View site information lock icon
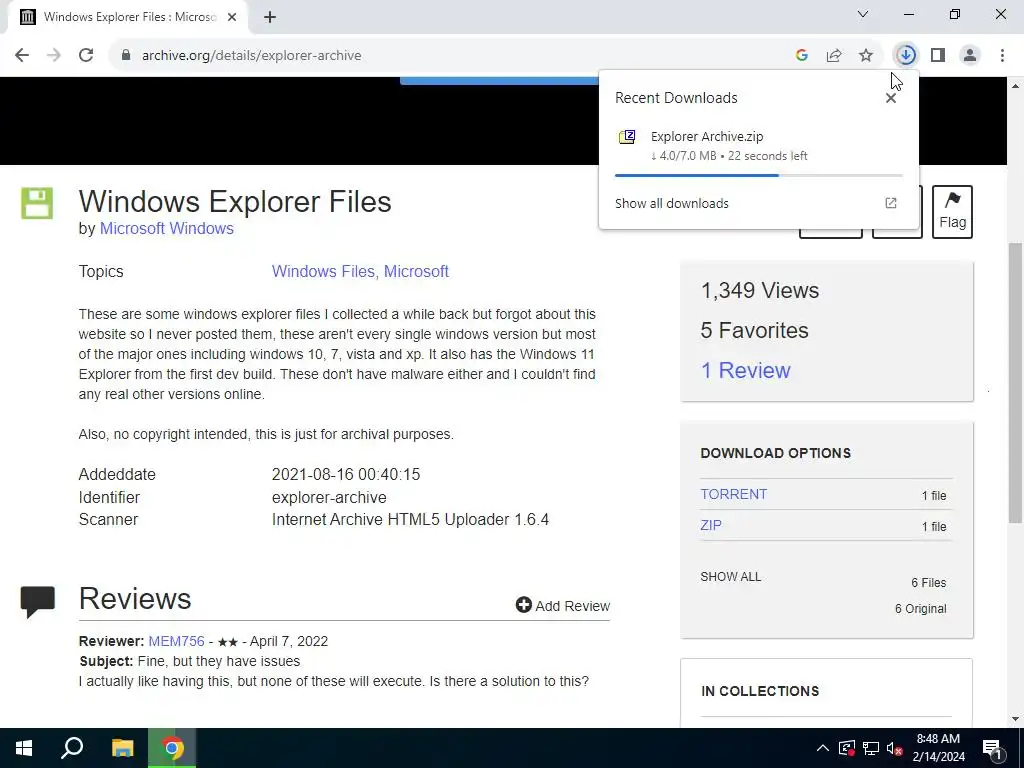Screen dimensions: 1024x768 point(126,56)
